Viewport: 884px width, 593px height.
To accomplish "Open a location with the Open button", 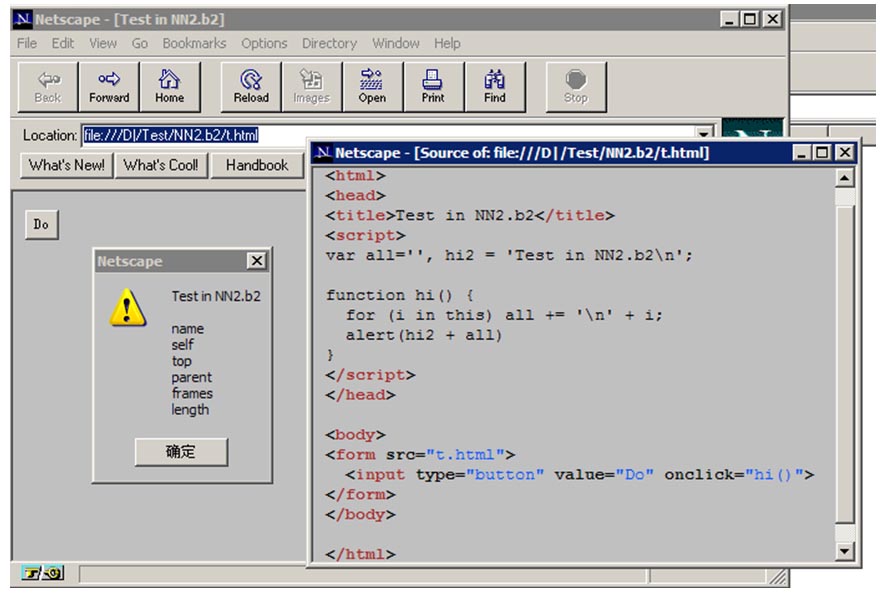I will click(373, 87).
